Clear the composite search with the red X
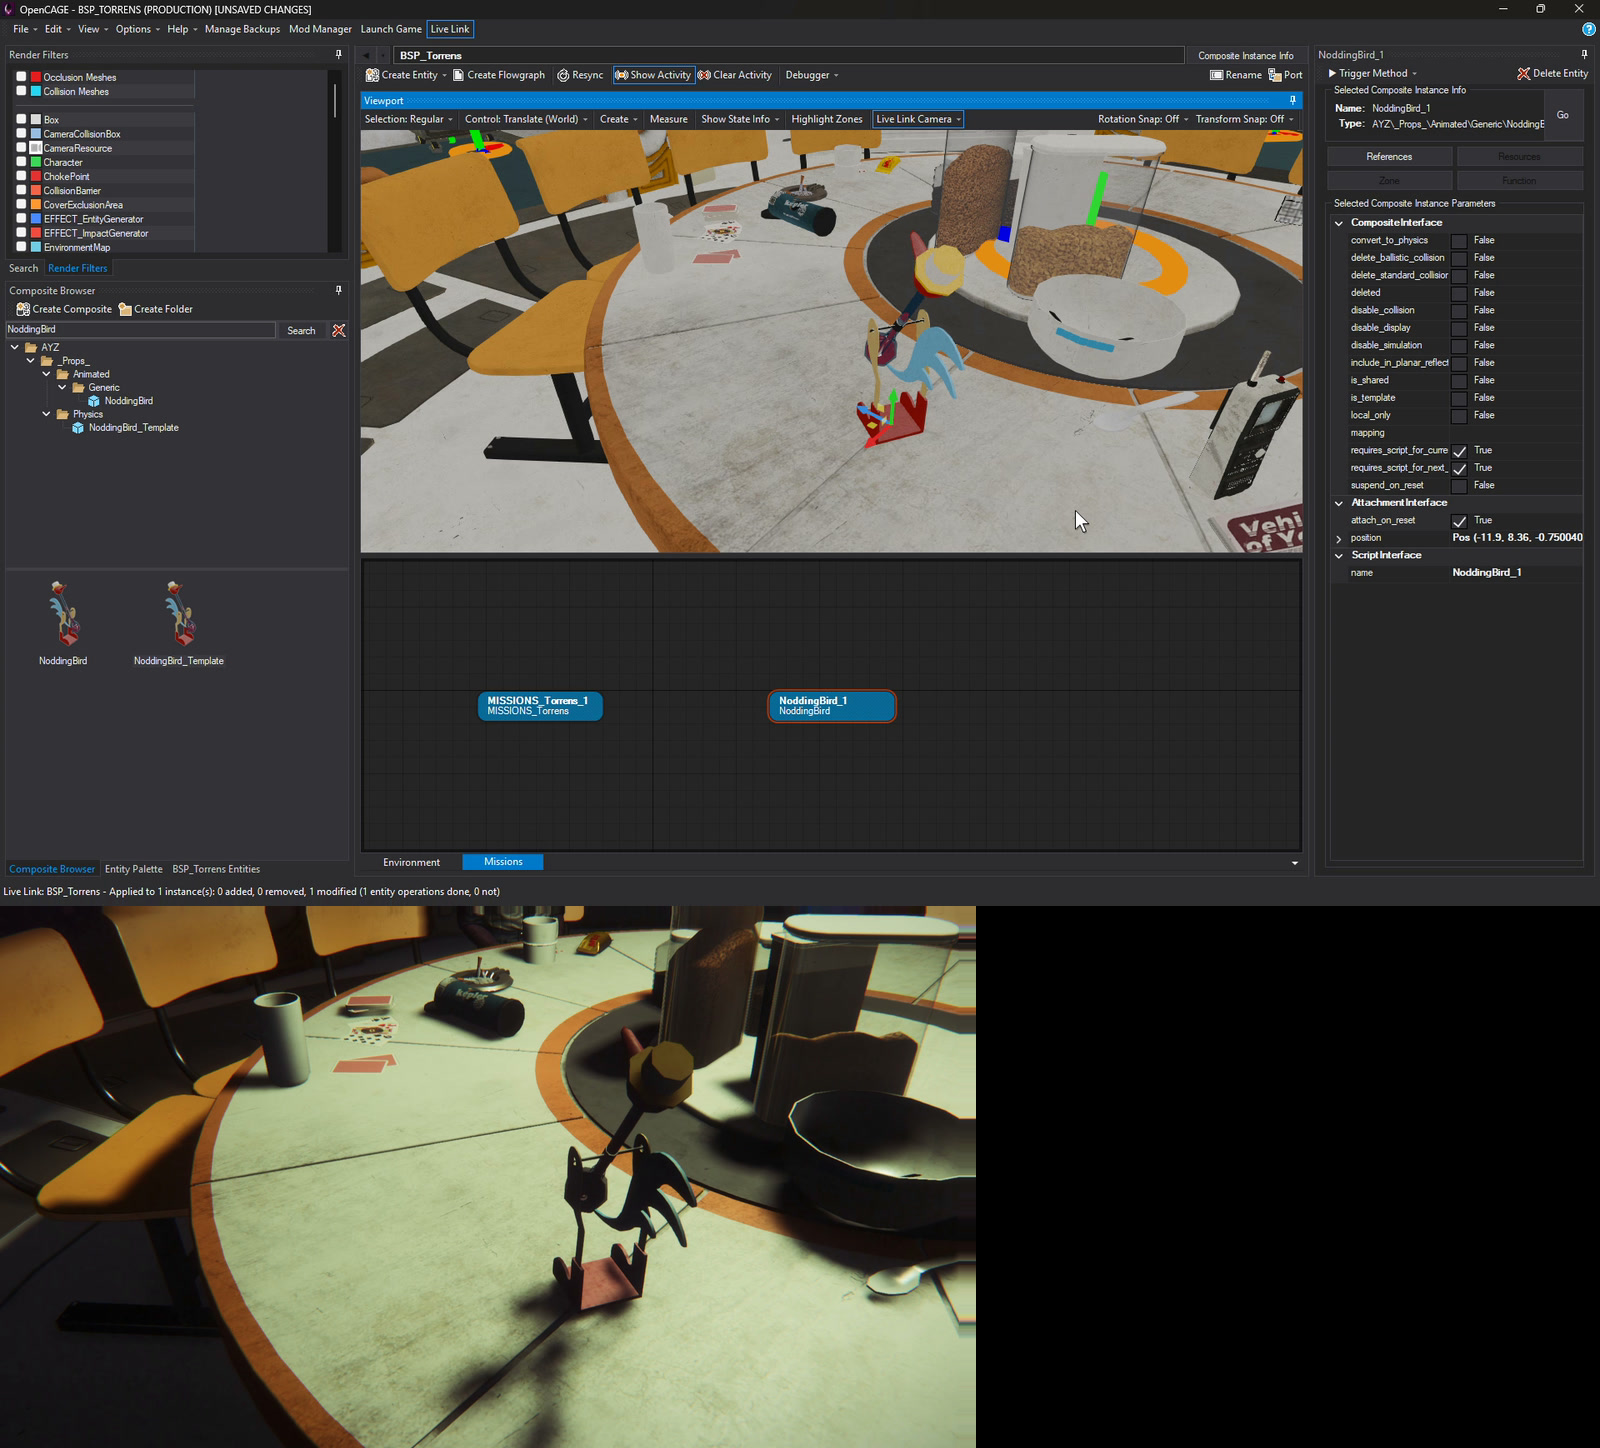1600x1448 pixels. (339, 330)
